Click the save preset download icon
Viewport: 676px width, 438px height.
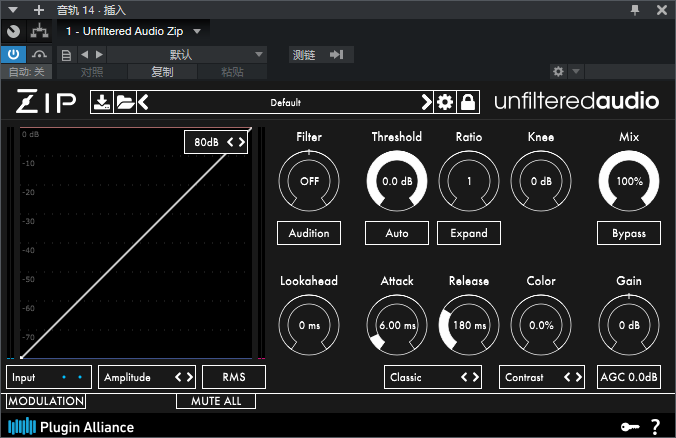[102, 102]
